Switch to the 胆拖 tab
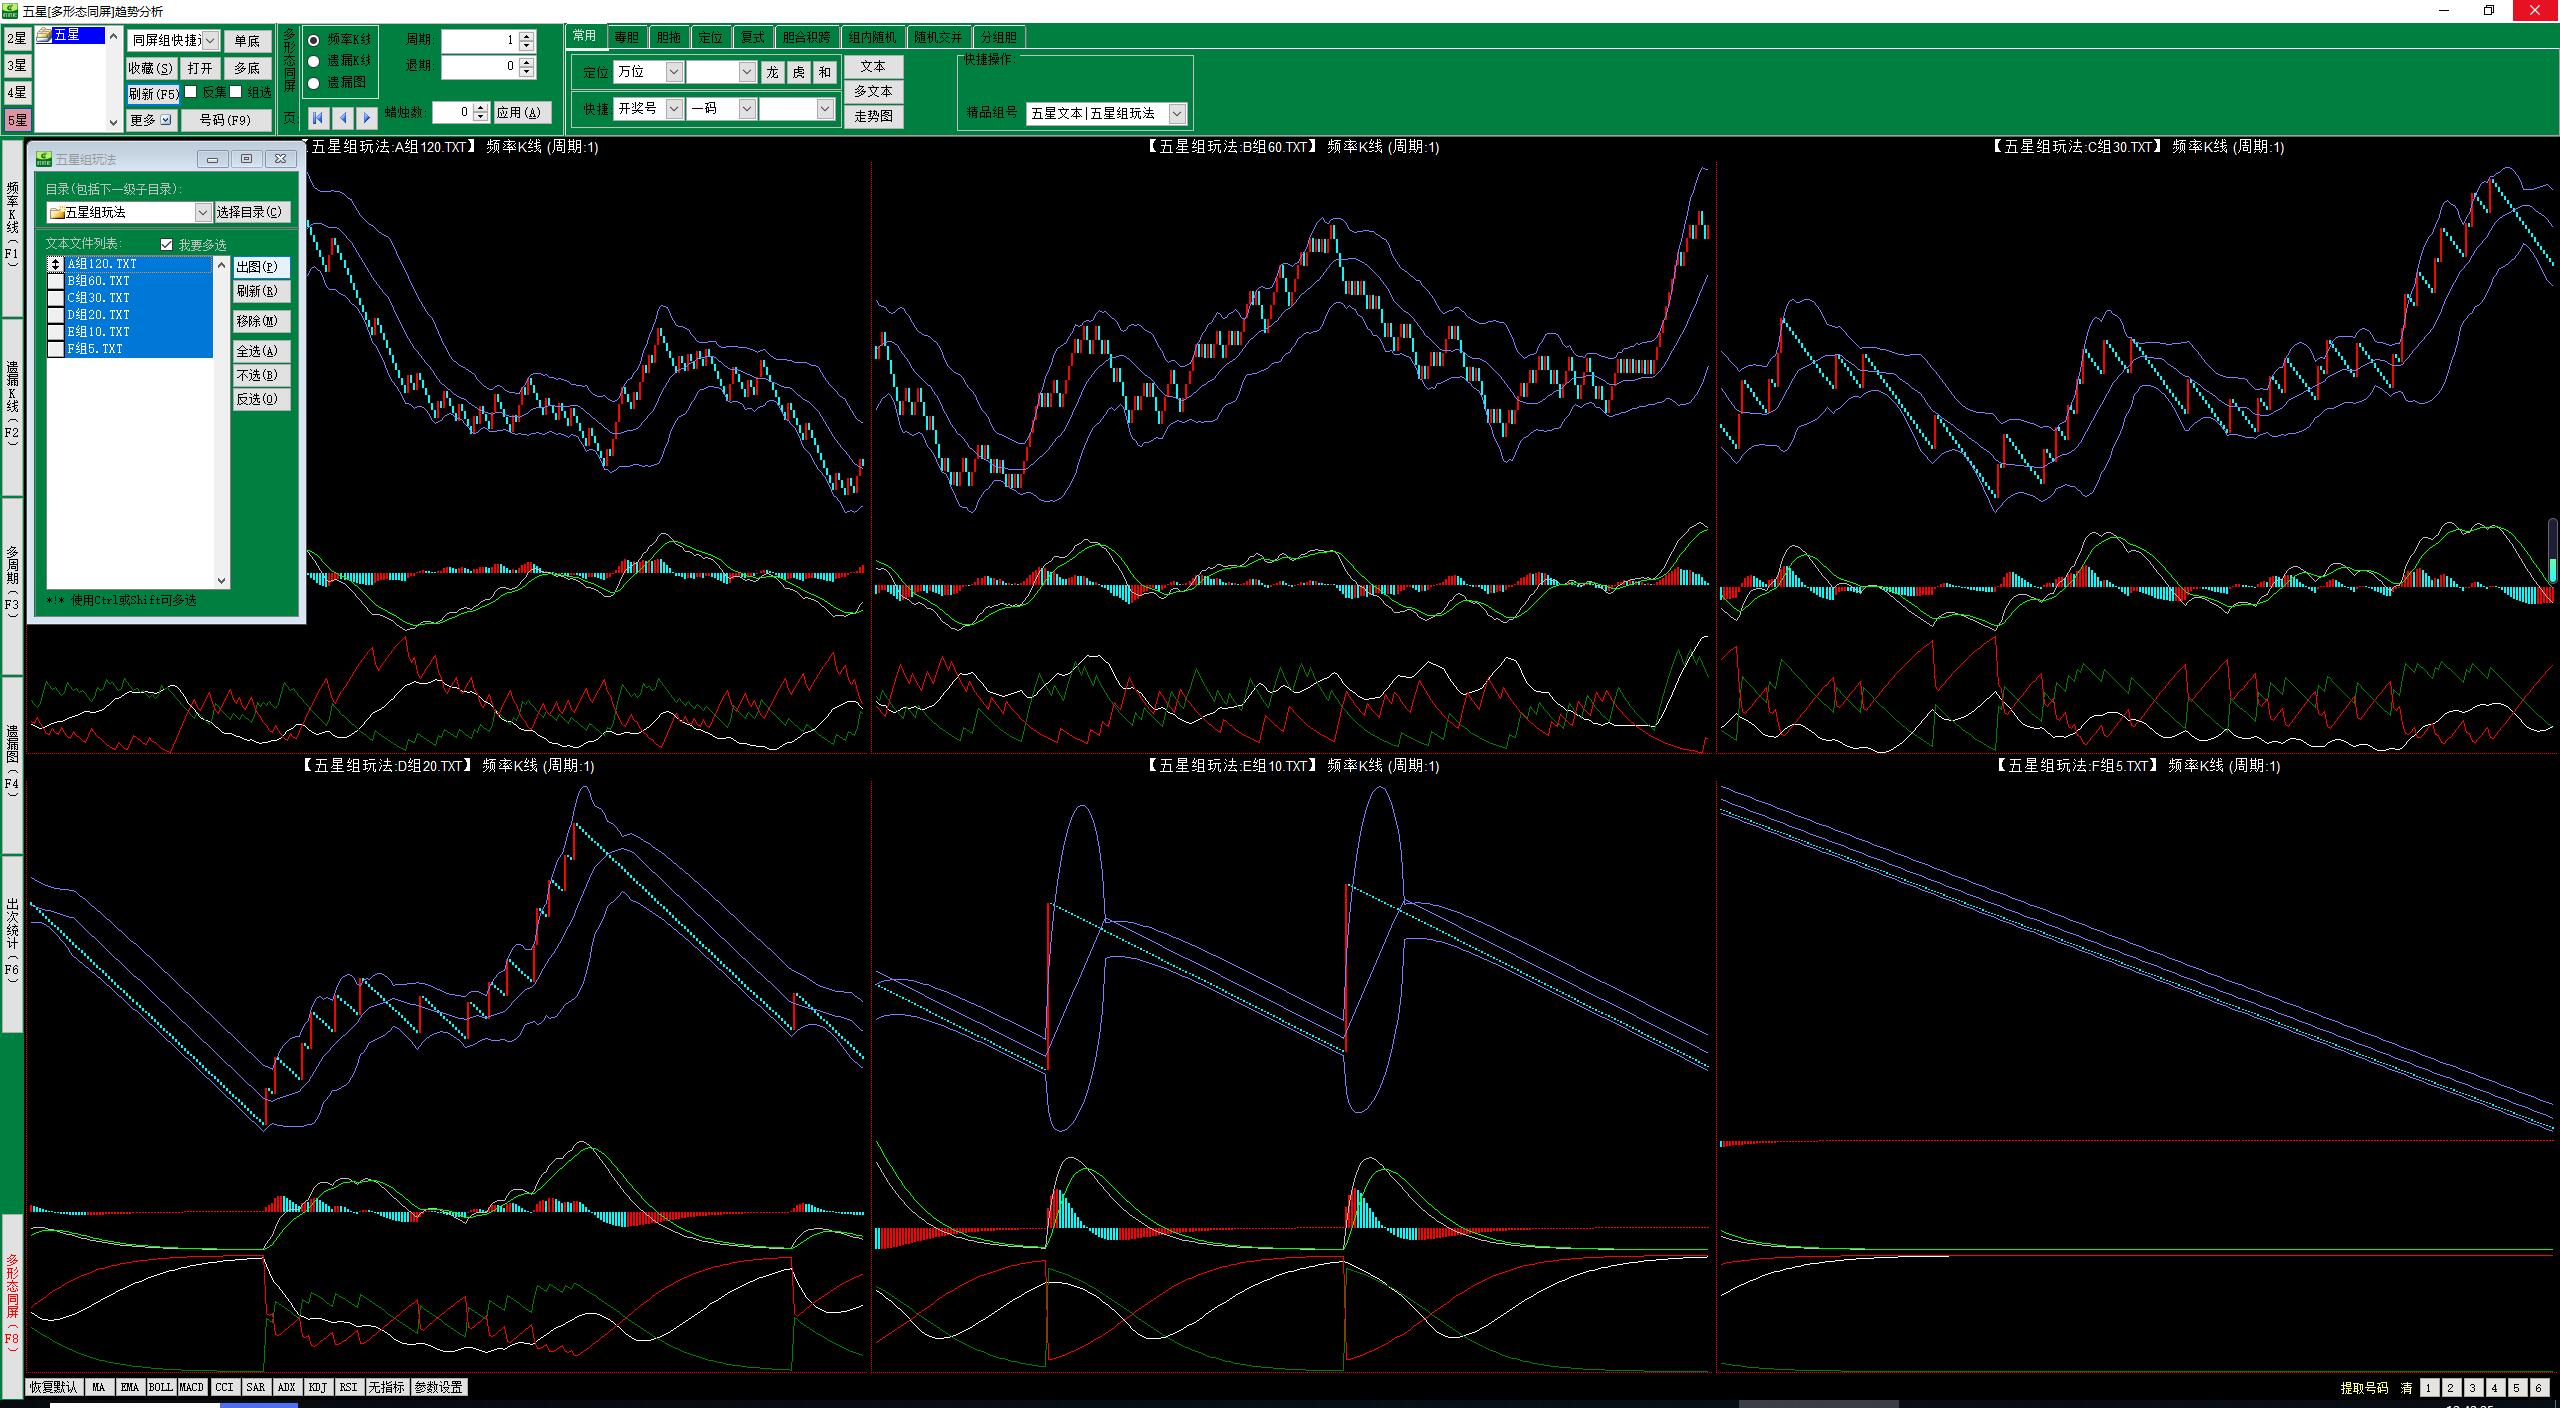The height and width of the screenshot is (1408, 2560). pyautogui.click(x=669, y=37)
